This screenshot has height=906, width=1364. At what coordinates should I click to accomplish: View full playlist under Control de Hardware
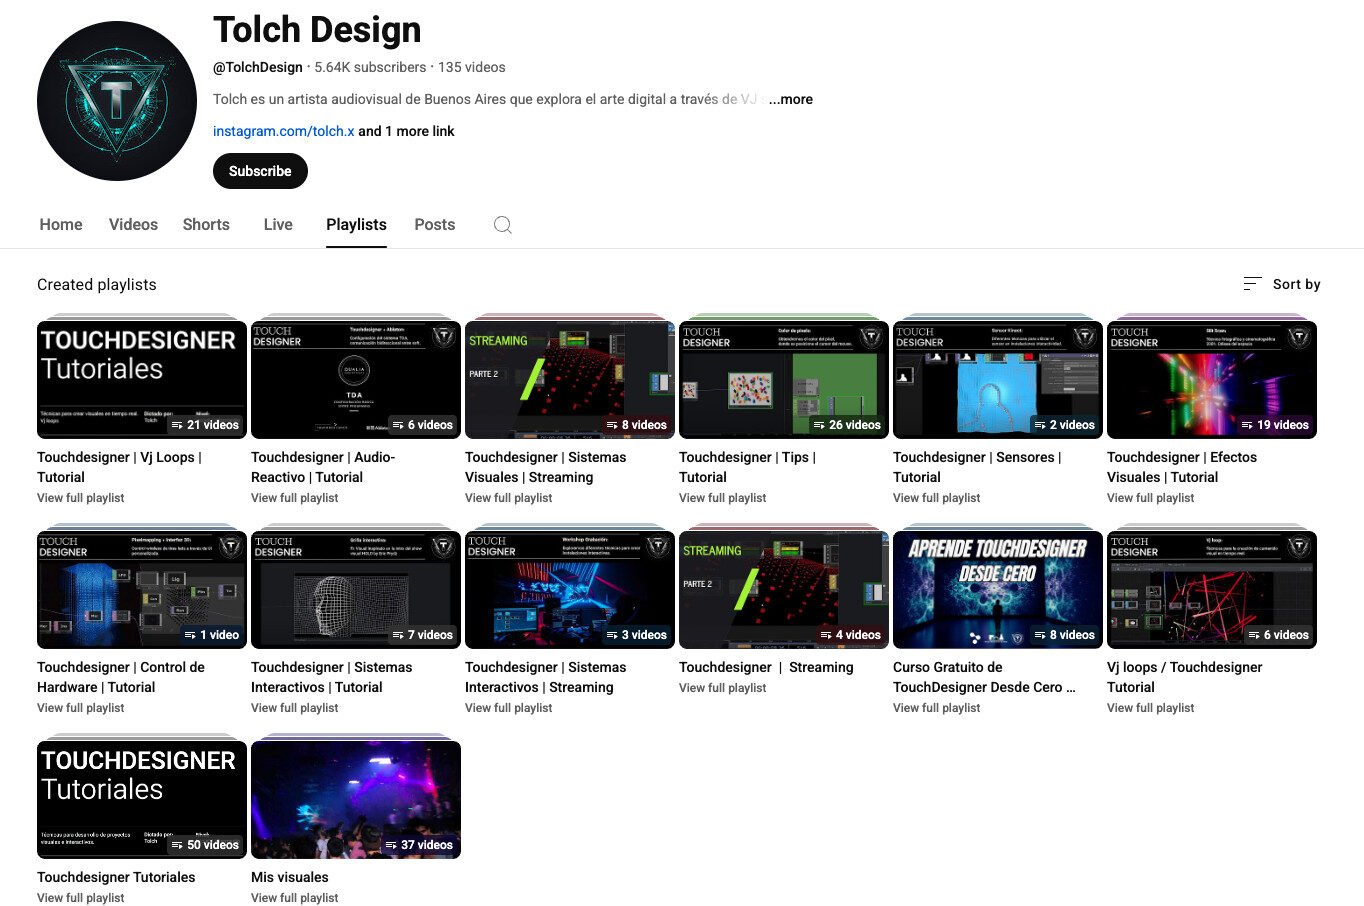(81, 708)
